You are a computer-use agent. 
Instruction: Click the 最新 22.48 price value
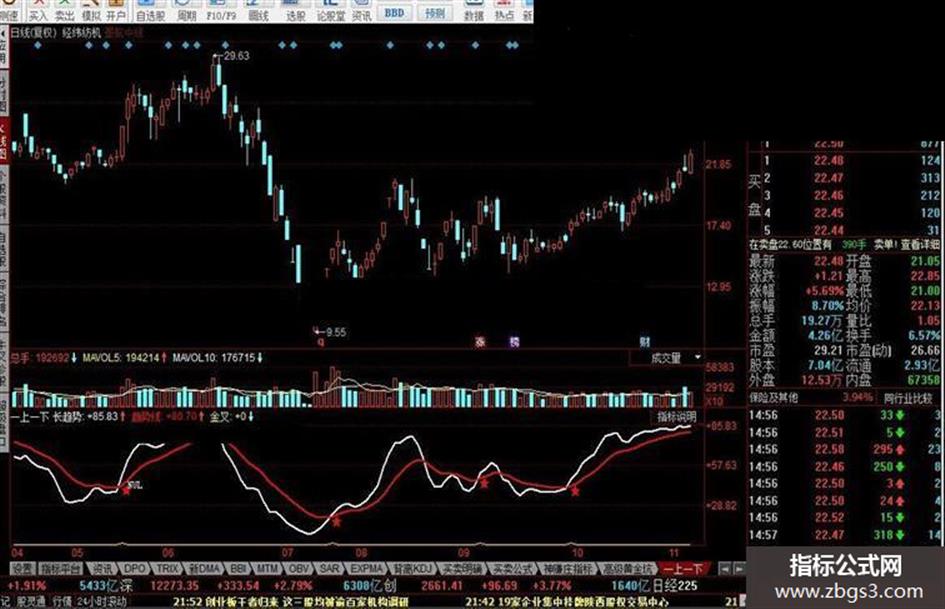pyautogui.click(x=829, y=261)
